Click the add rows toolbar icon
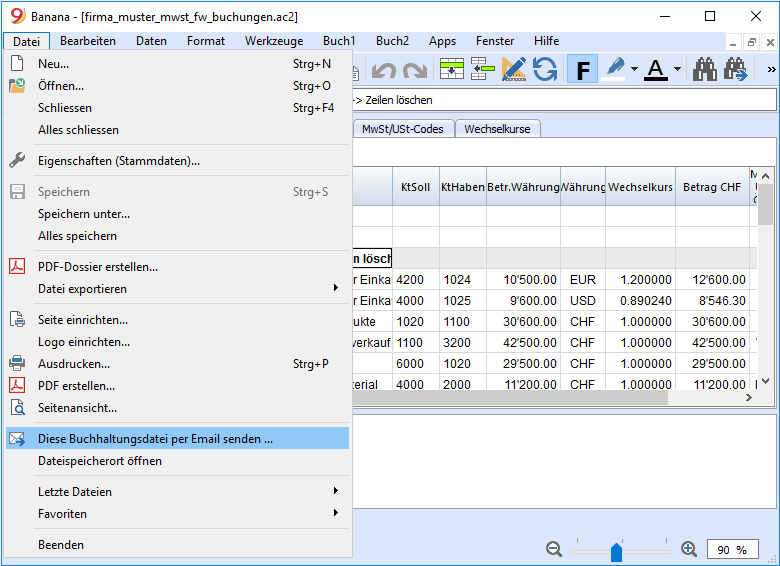The height and width of the screenshot is (566, 780). pyautogui.click(x=482, y=69)
